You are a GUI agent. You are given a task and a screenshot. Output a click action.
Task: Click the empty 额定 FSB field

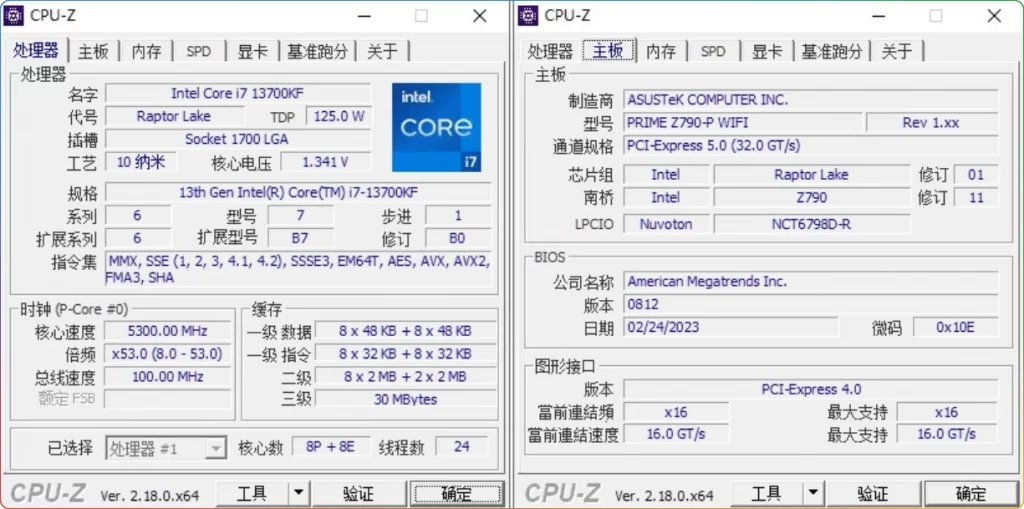(x=168, y=399)
